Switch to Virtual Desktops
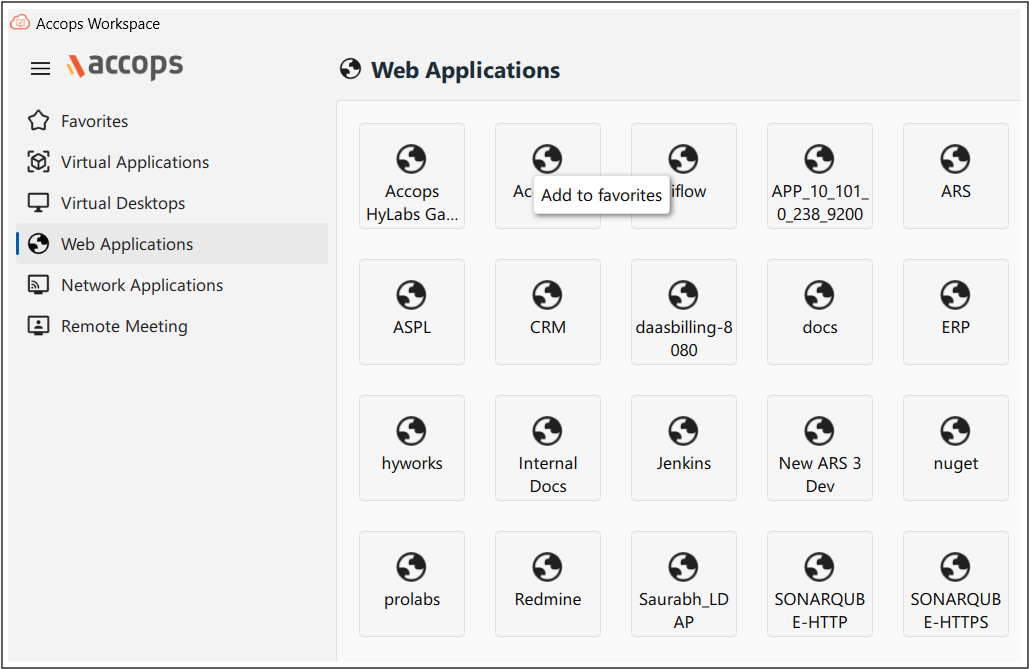The height and width of the screenshot is (669, 1029). [x=172, y=203]
